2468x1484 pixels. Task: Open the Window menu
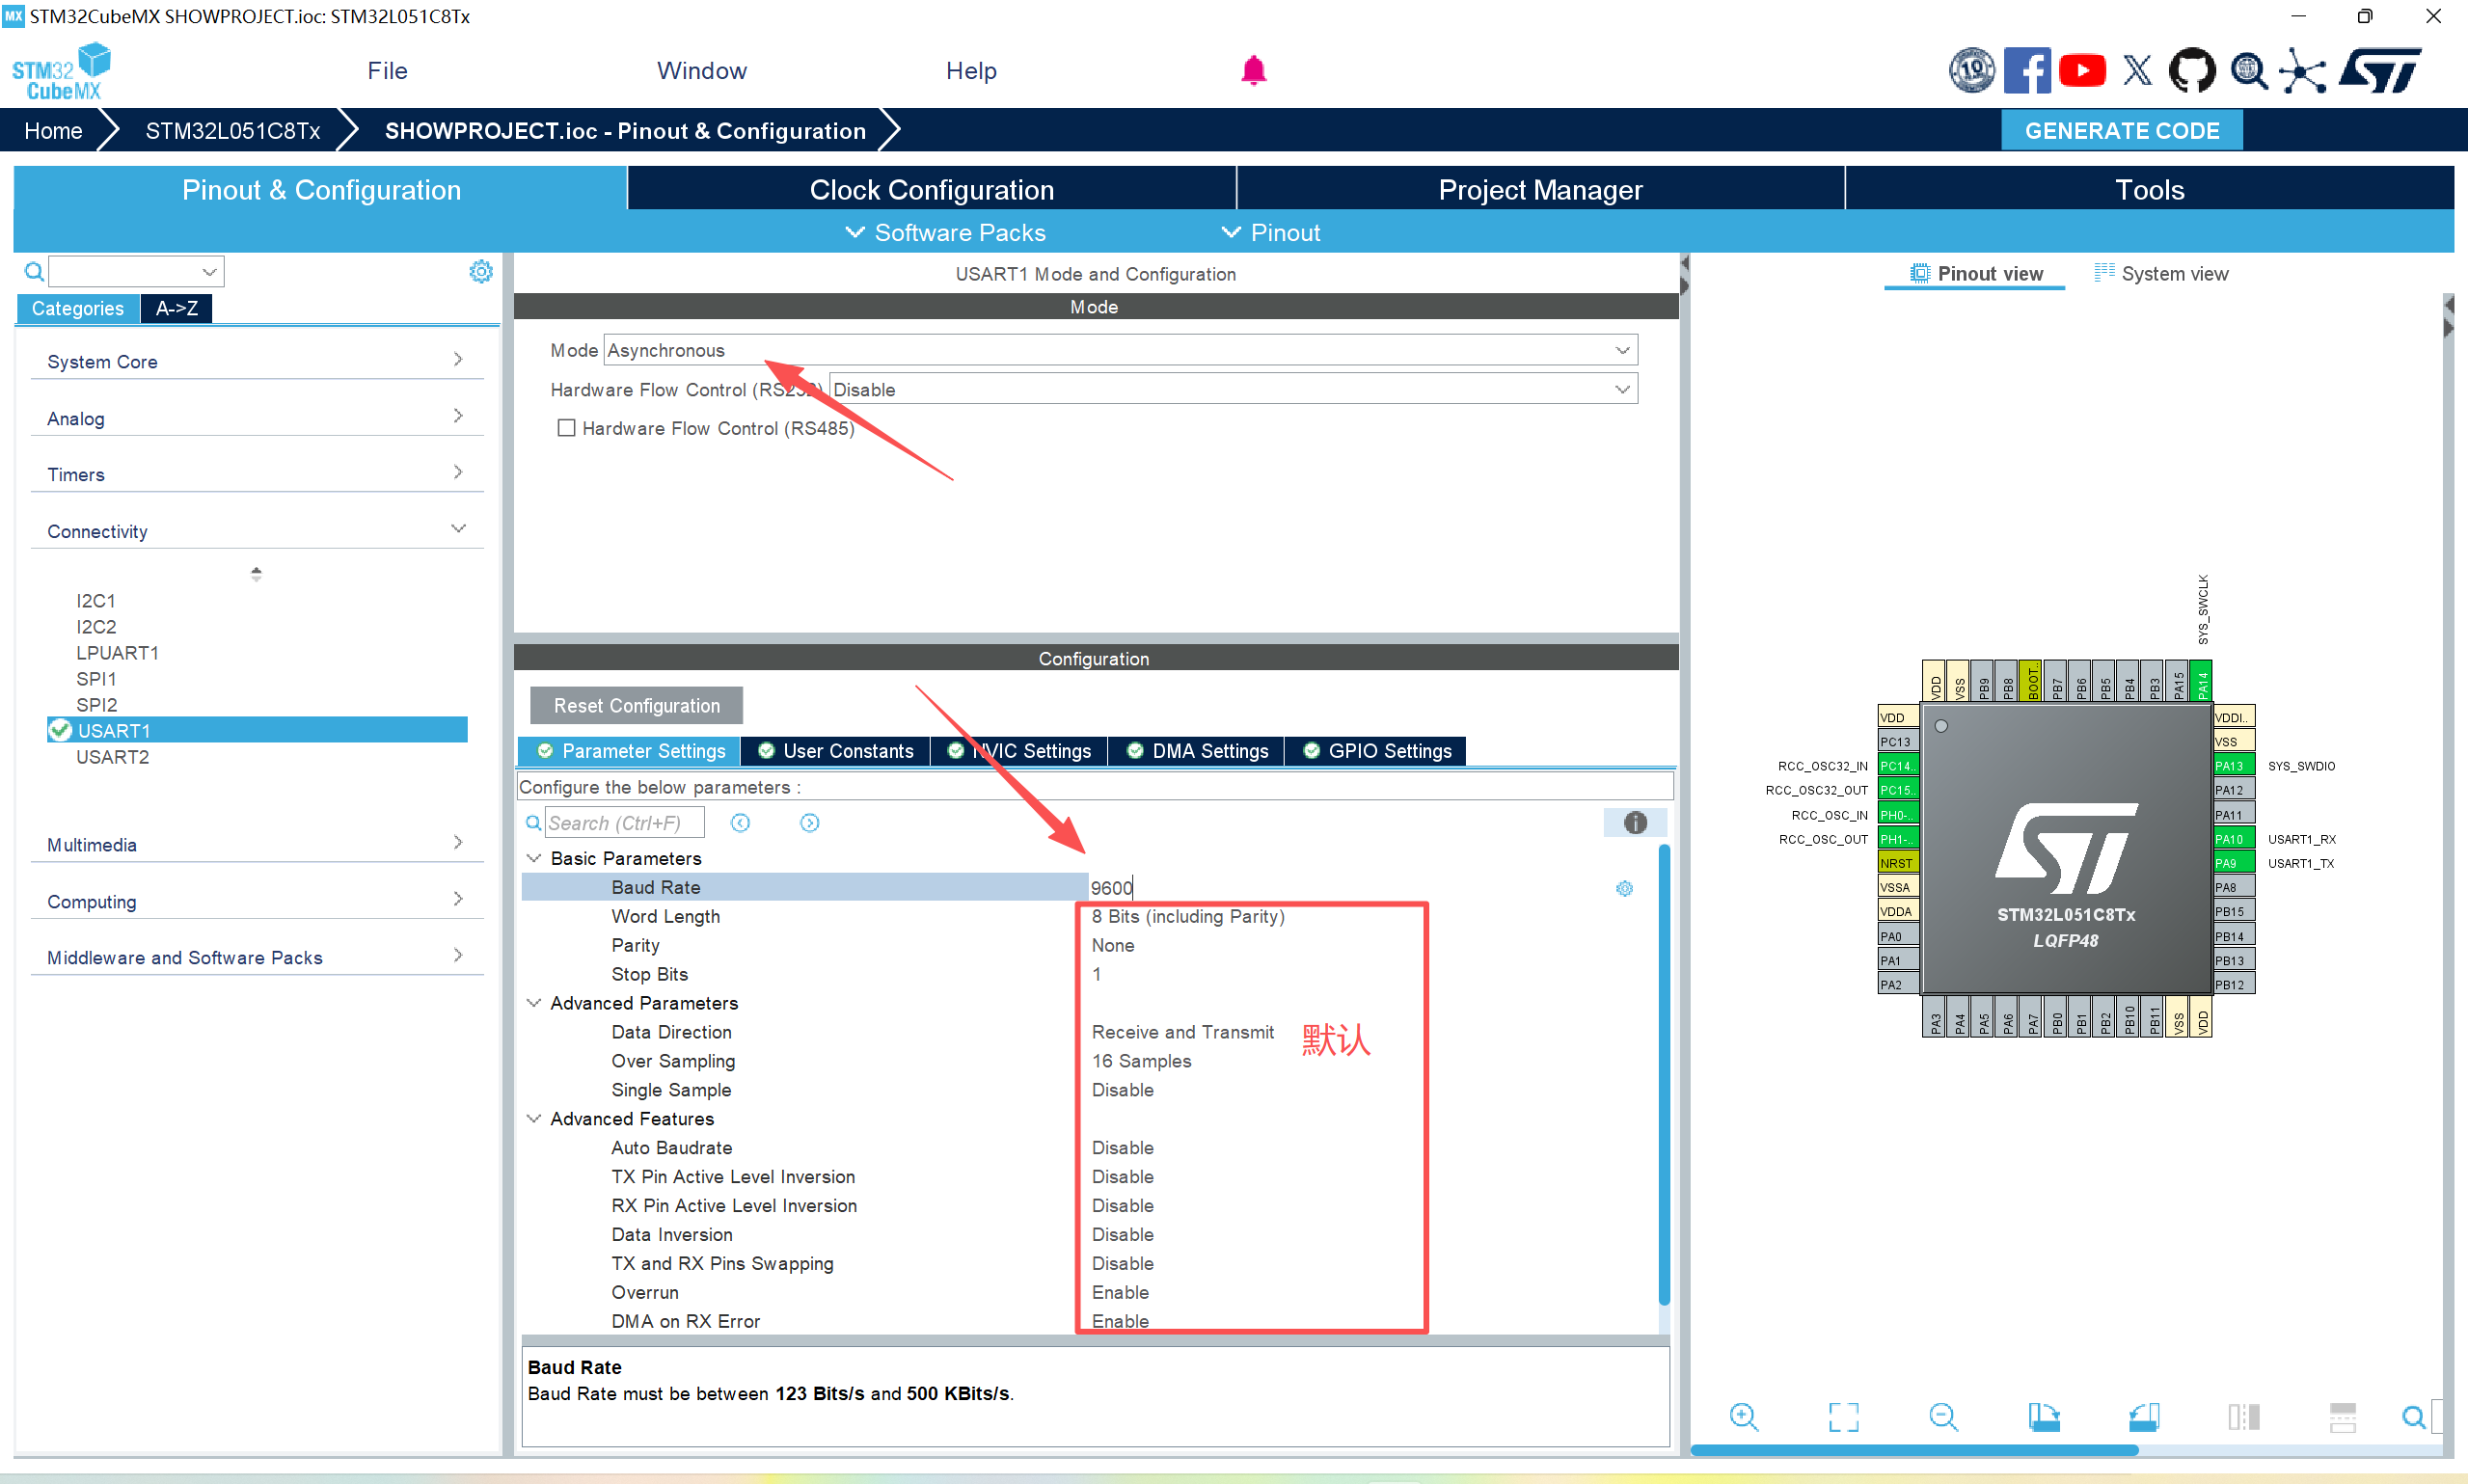coord(701,71)
